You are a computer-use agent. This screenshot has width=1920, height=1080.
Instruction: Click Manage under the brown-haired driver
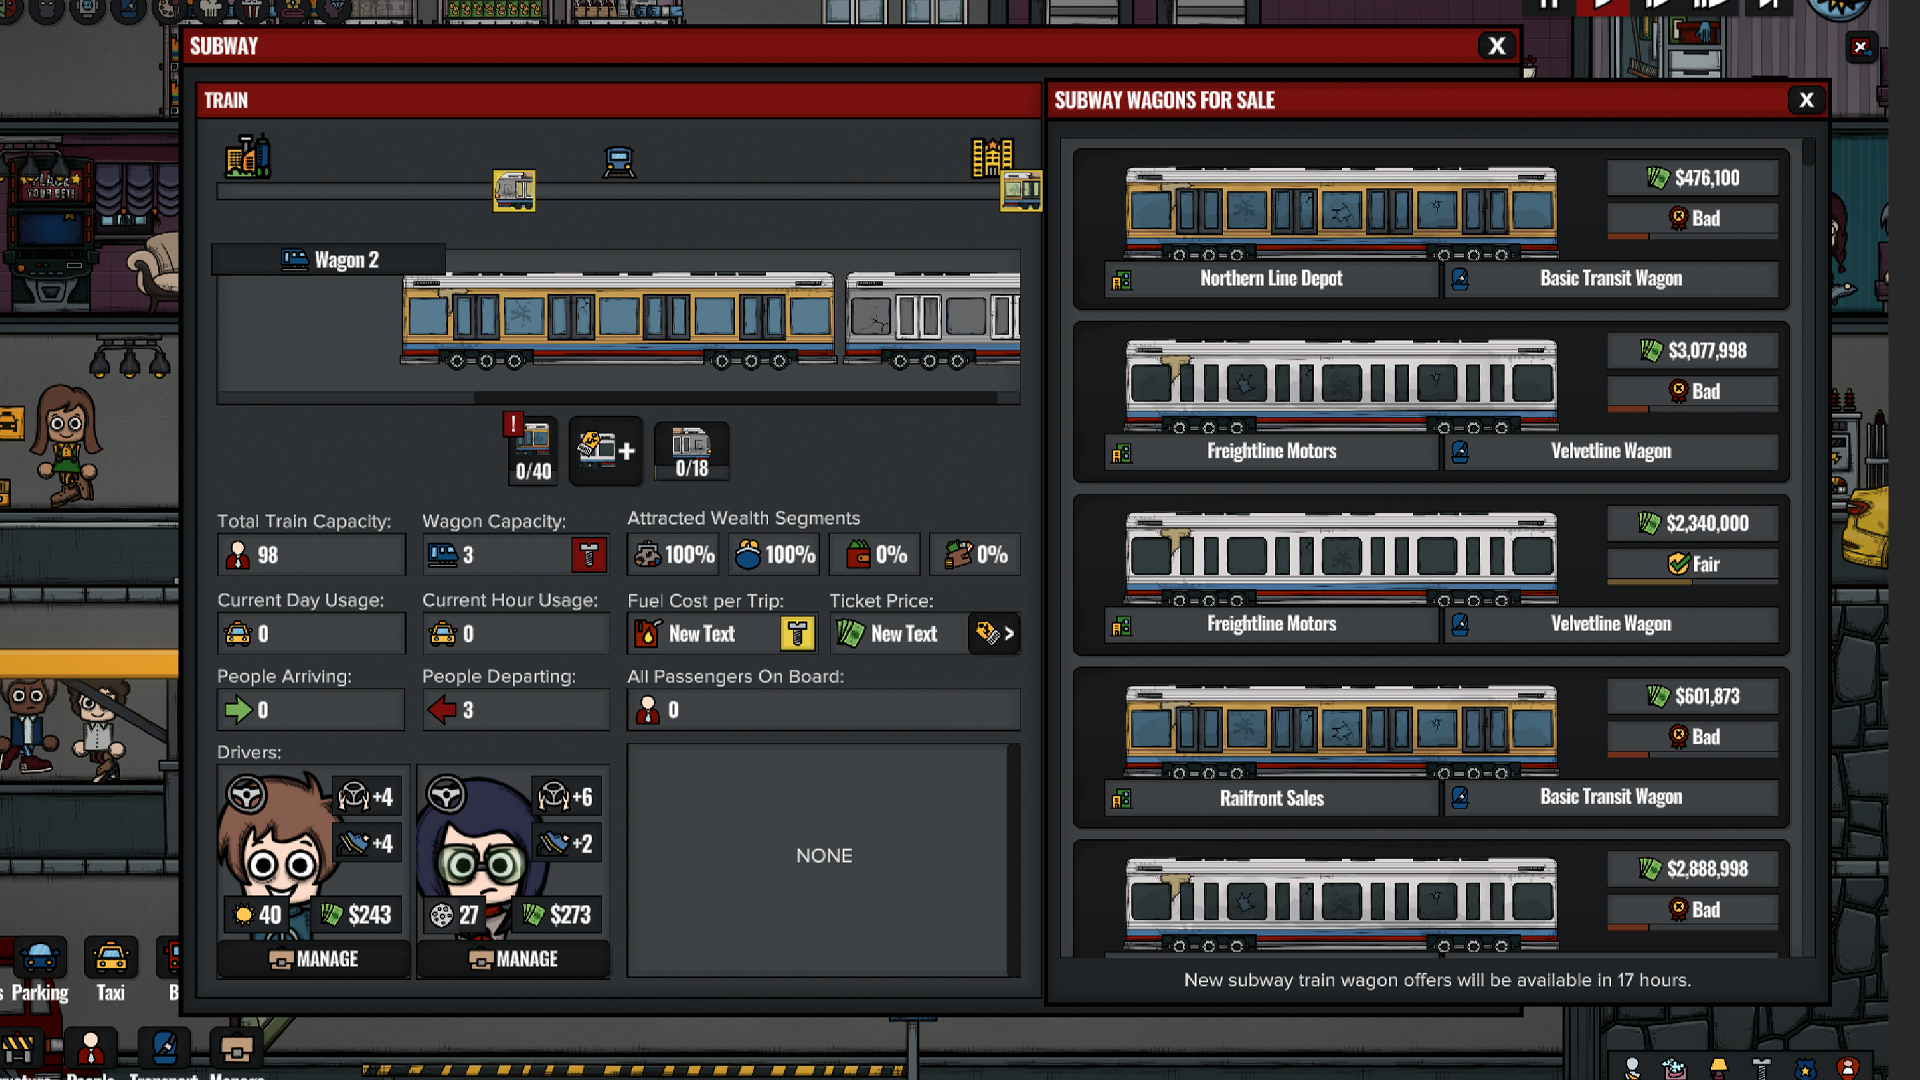(x=313, y=959)
